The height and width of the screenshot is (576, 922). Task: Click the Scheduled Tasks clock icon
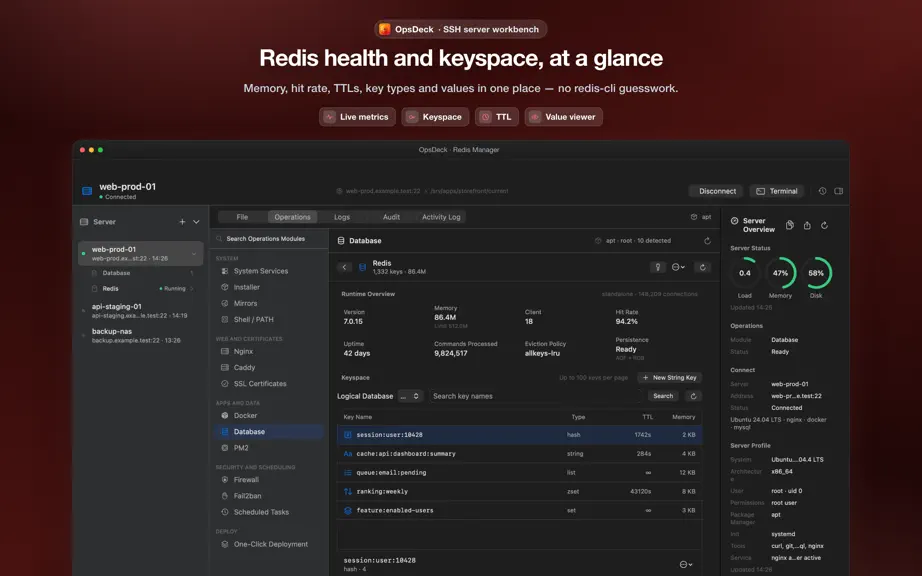[x=225, y=512]
